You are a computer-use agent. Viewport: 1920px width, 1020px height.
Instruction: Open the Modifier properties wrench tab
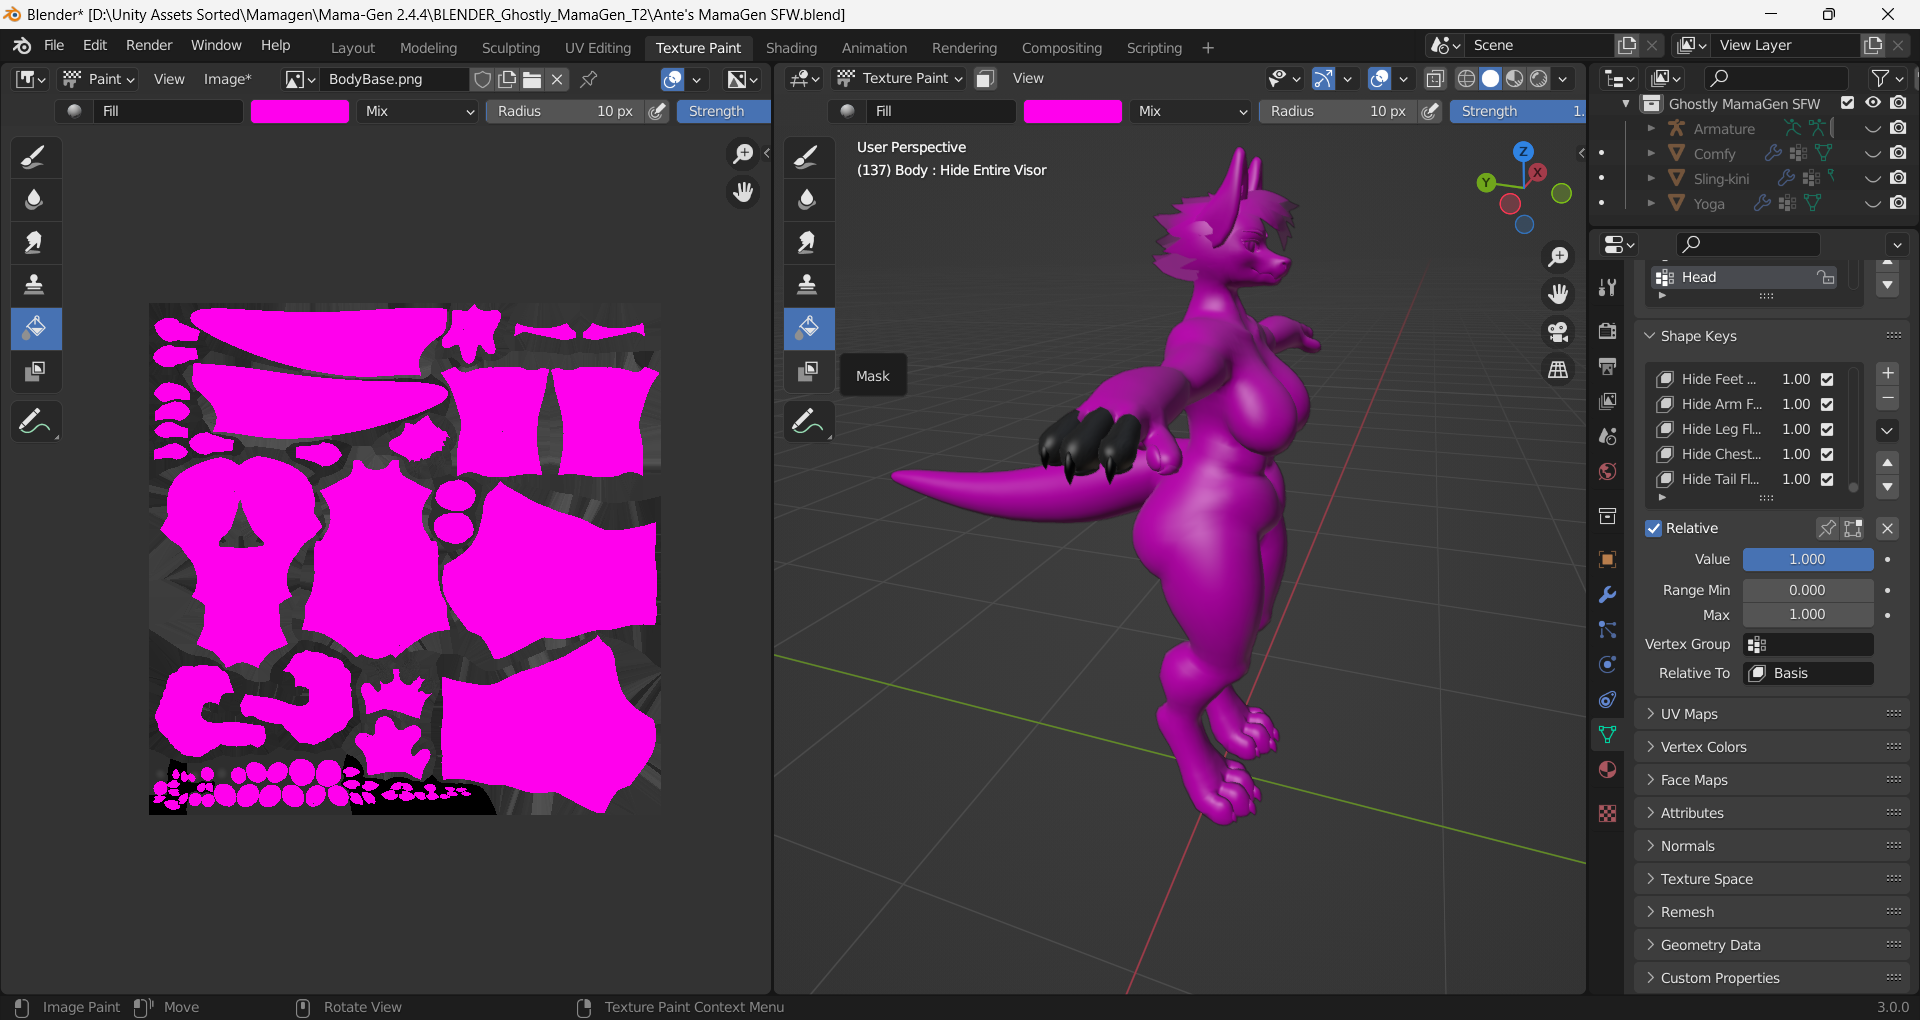click(1607, 594)
